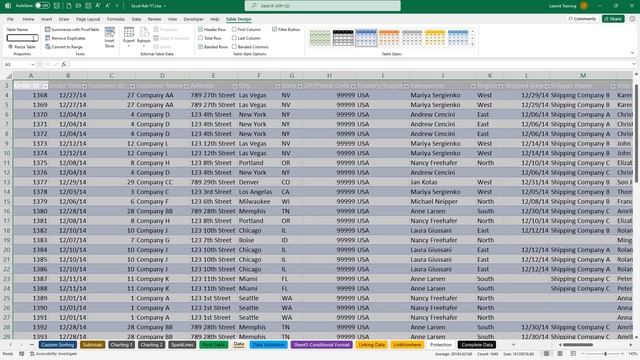Open City column filter dropdown
The width and height of the screenshot is (640, 360).
(x=277, y=86)
